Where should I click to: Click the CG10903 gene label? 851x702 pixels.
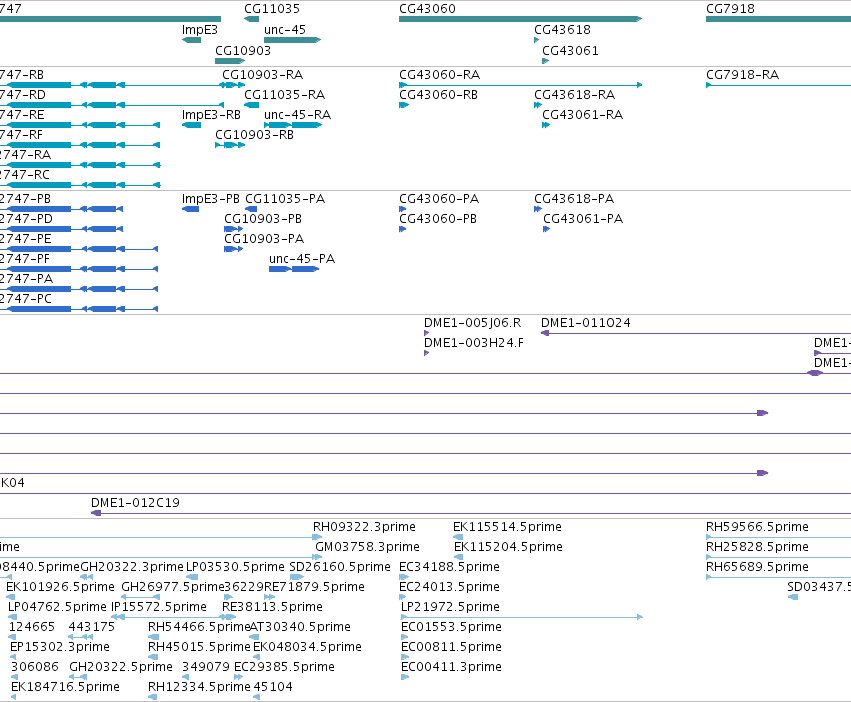pos(243,50)
